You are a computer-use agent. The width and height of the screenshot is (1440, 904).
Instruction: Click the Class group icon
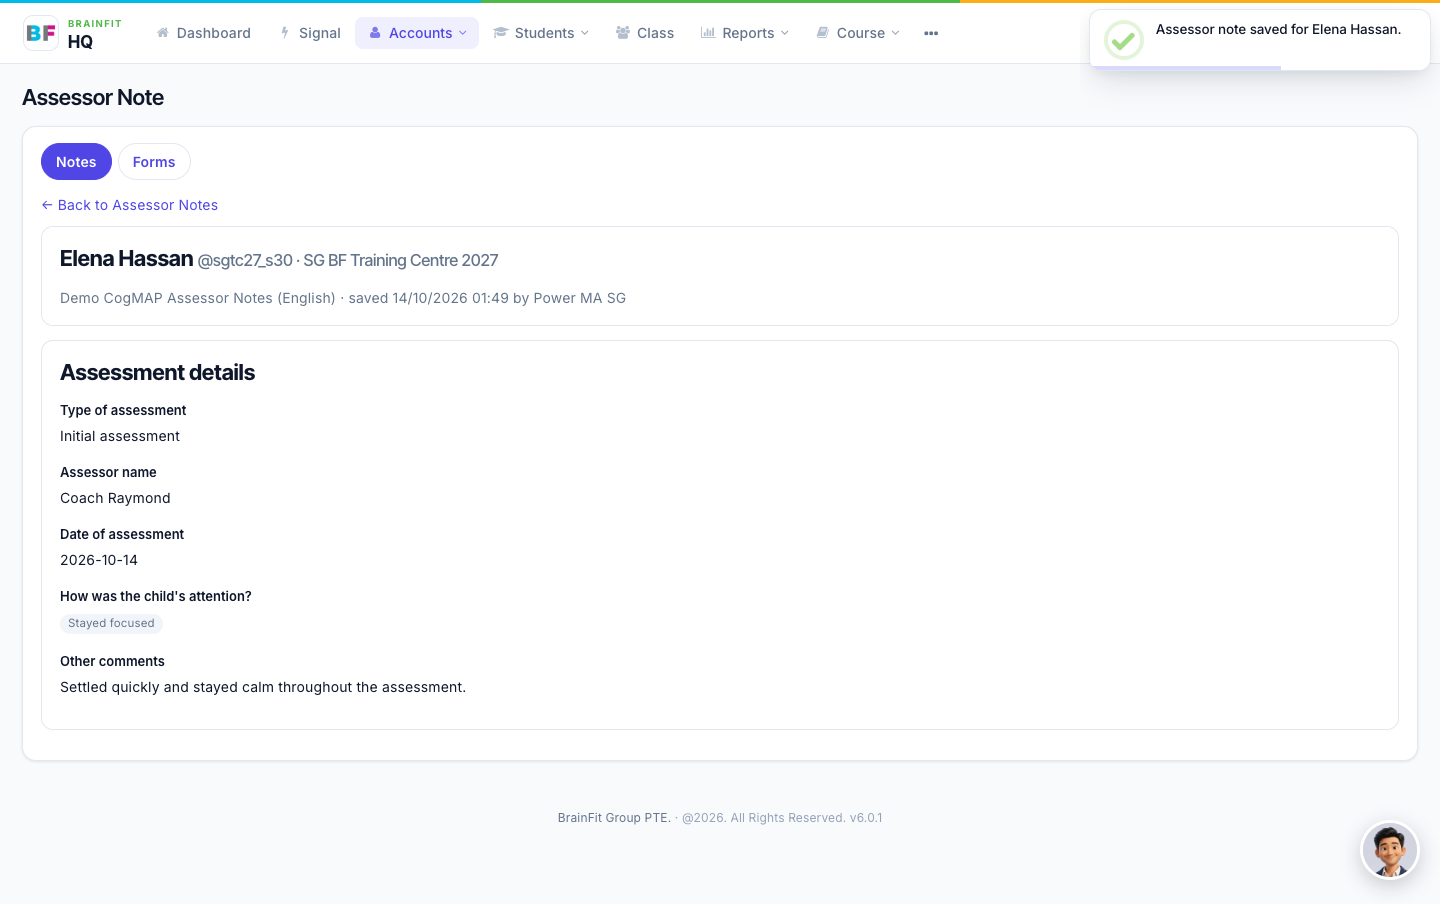tap(623, 33)
